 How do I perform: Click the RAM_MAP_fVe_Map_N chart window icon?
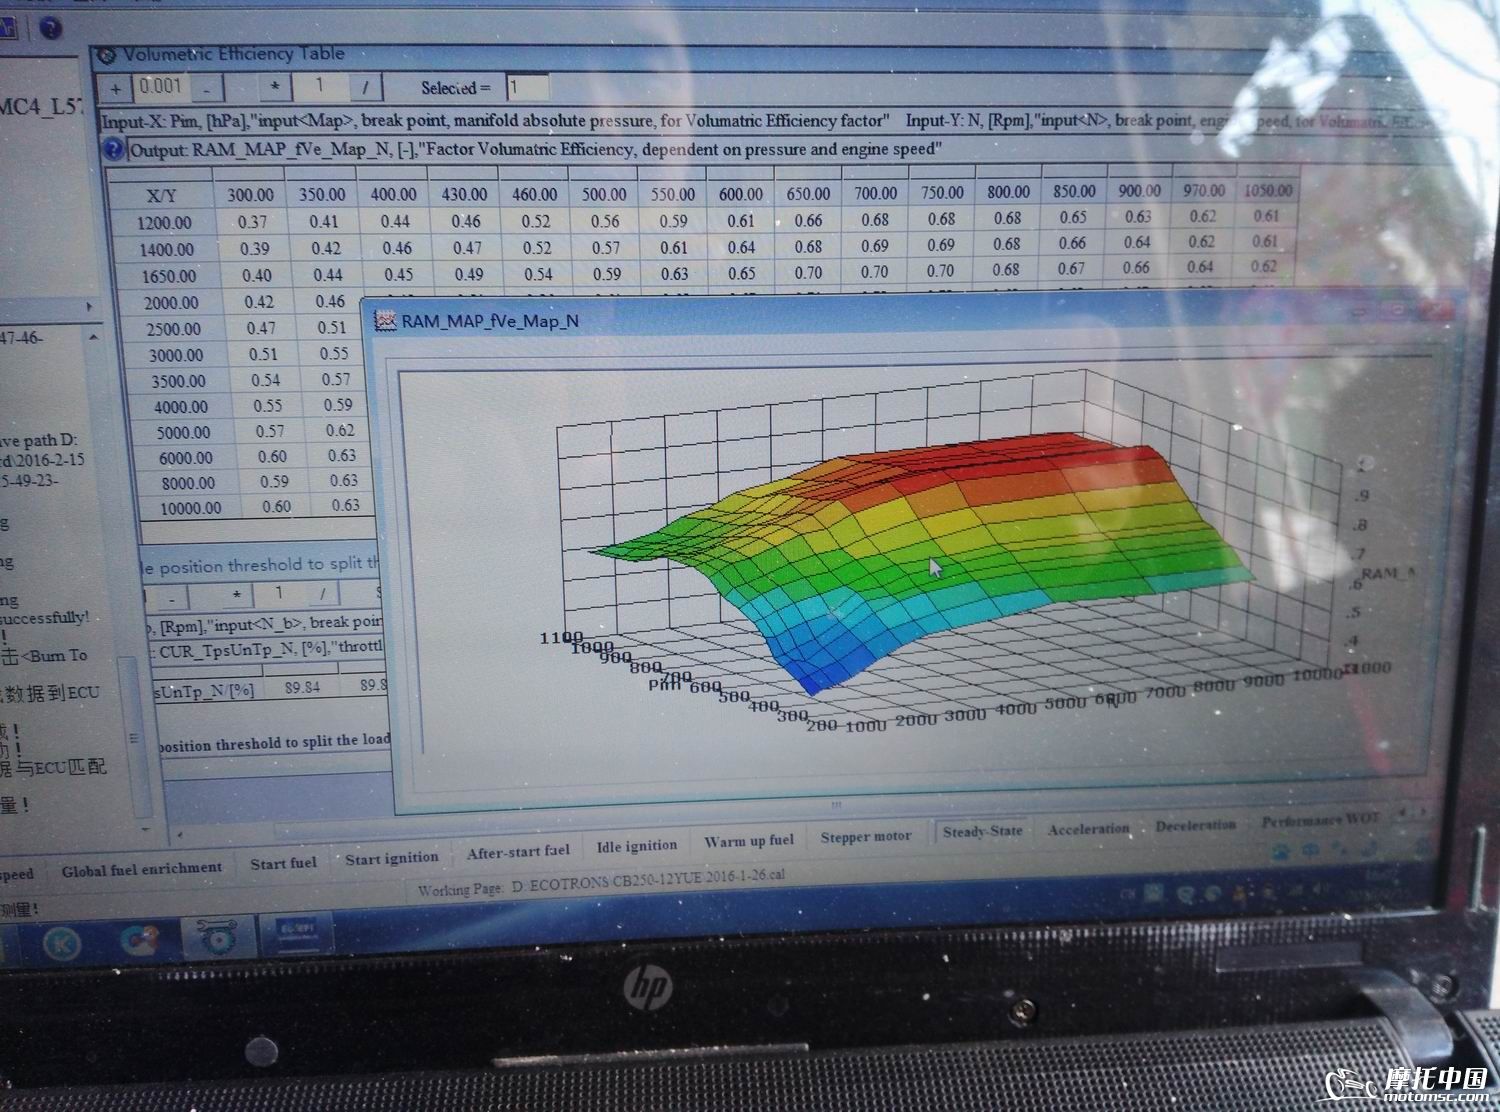point(384,321)
